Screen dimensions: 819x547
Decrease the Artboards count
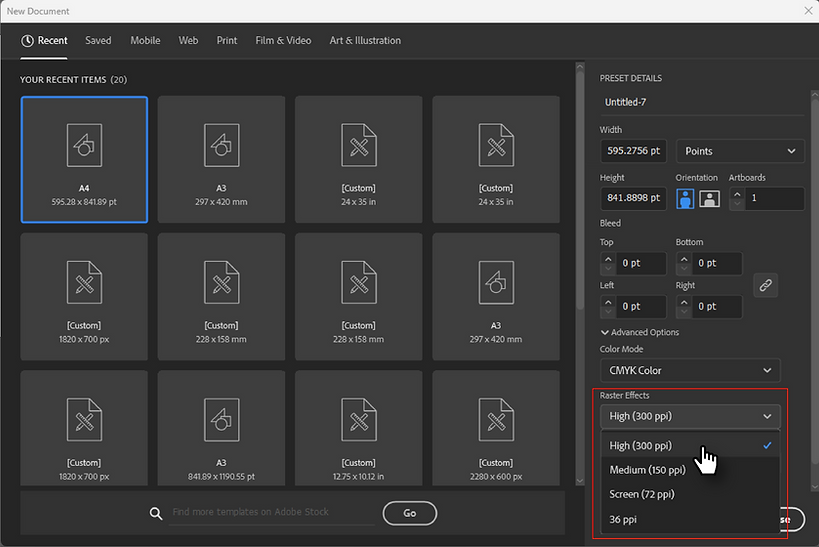[x=737, y=203]
